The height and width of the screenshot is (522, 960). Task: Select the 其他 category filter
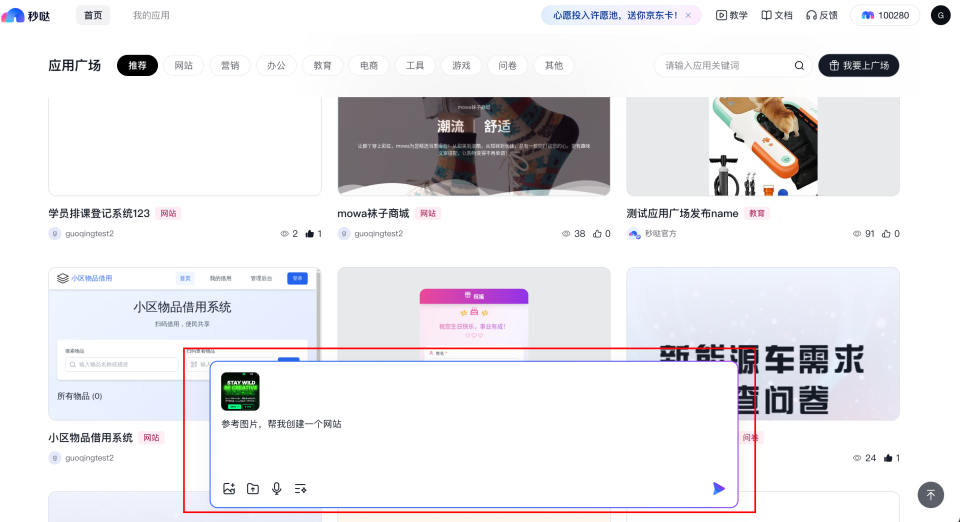click(x=554, y=65)
